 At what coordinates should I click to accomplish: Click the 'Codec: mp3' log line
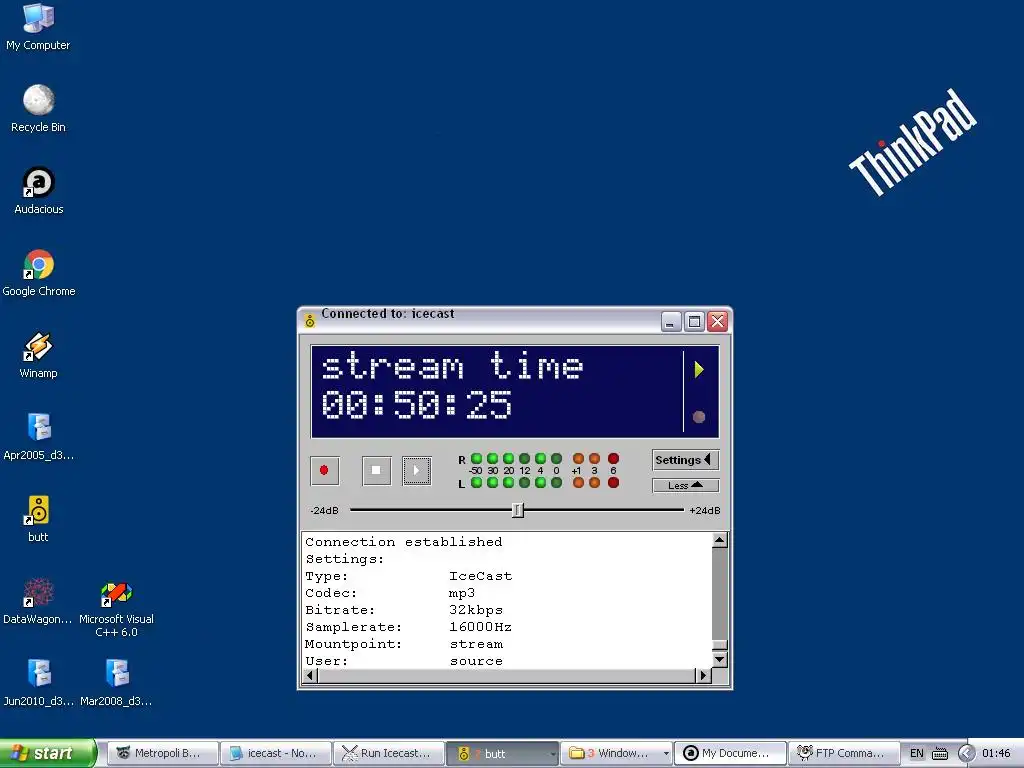point(390,593)
